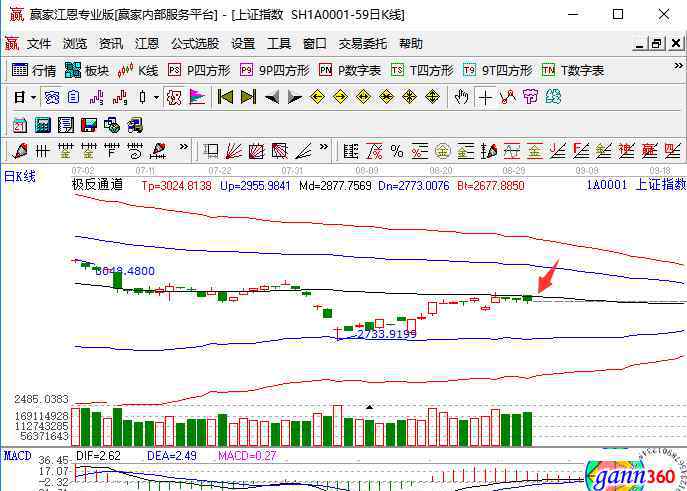Expand the fan-line toolbar overflow chevron
The height and width of the screenshot is (491, 687).
pos(324,147)
